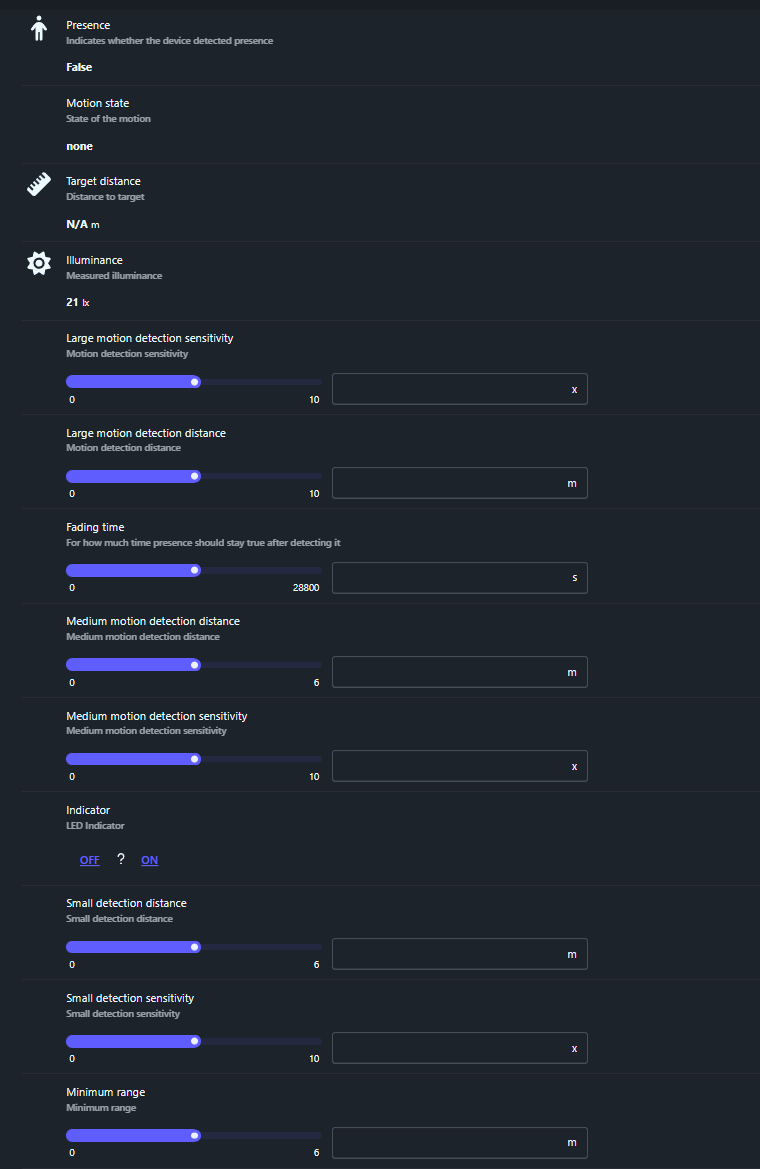Focus the Fading time seconds input field
The width and height of the screenshot is (760, 1169).
(450, 578)
